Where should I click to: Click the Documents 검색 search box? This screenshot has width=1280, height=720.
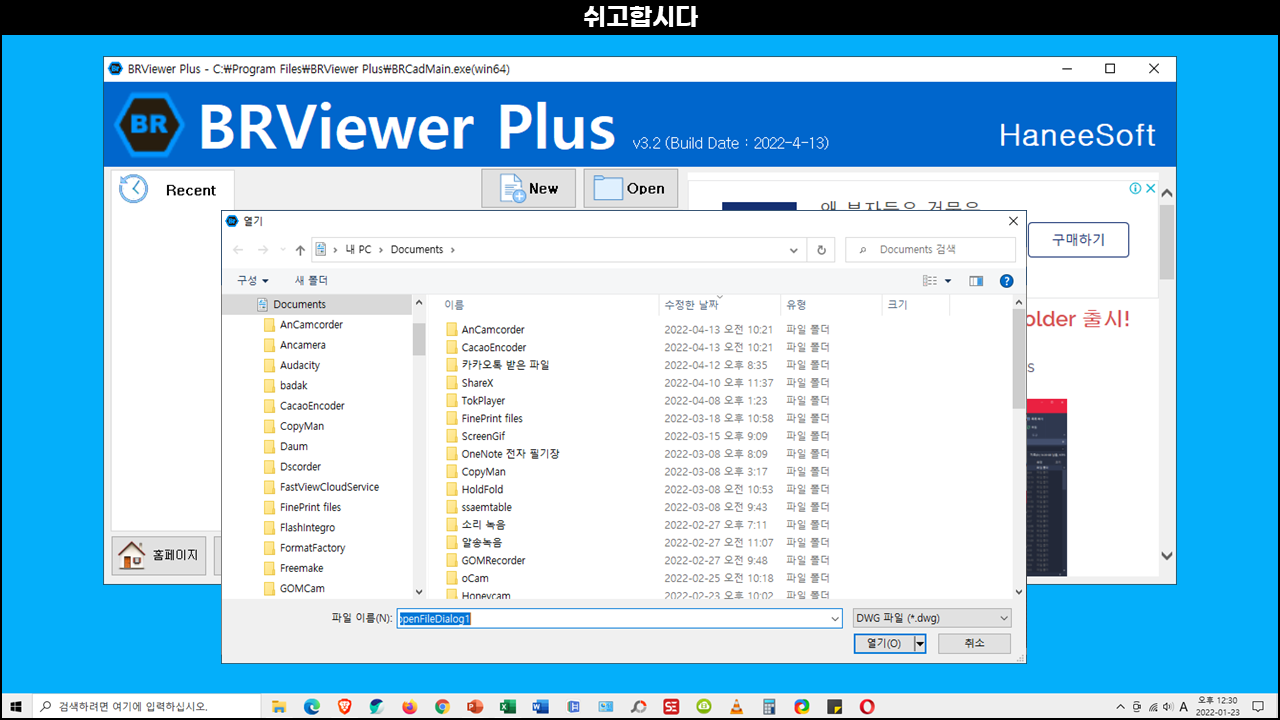(930, 250)
